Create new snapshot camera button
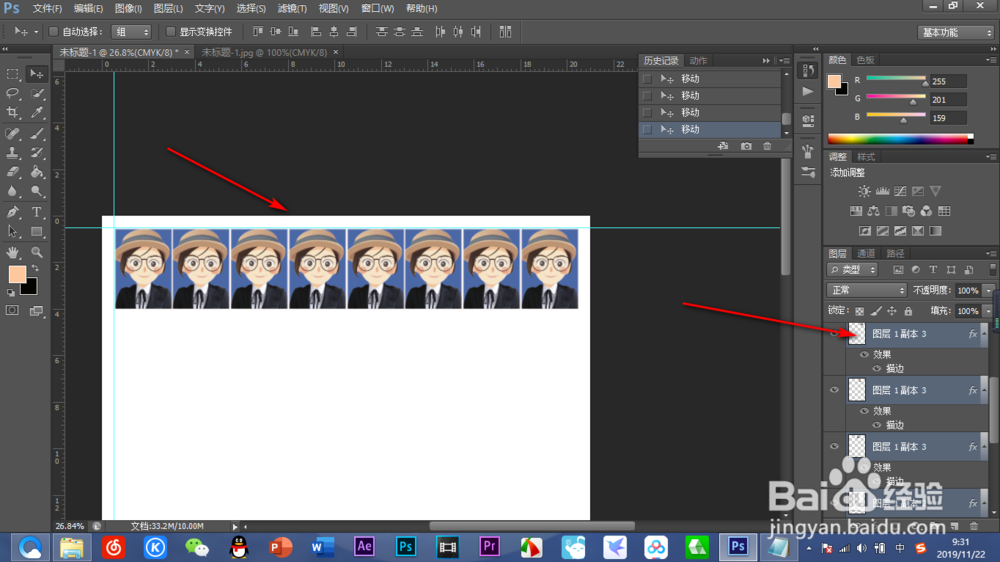 tap(746, 146)
